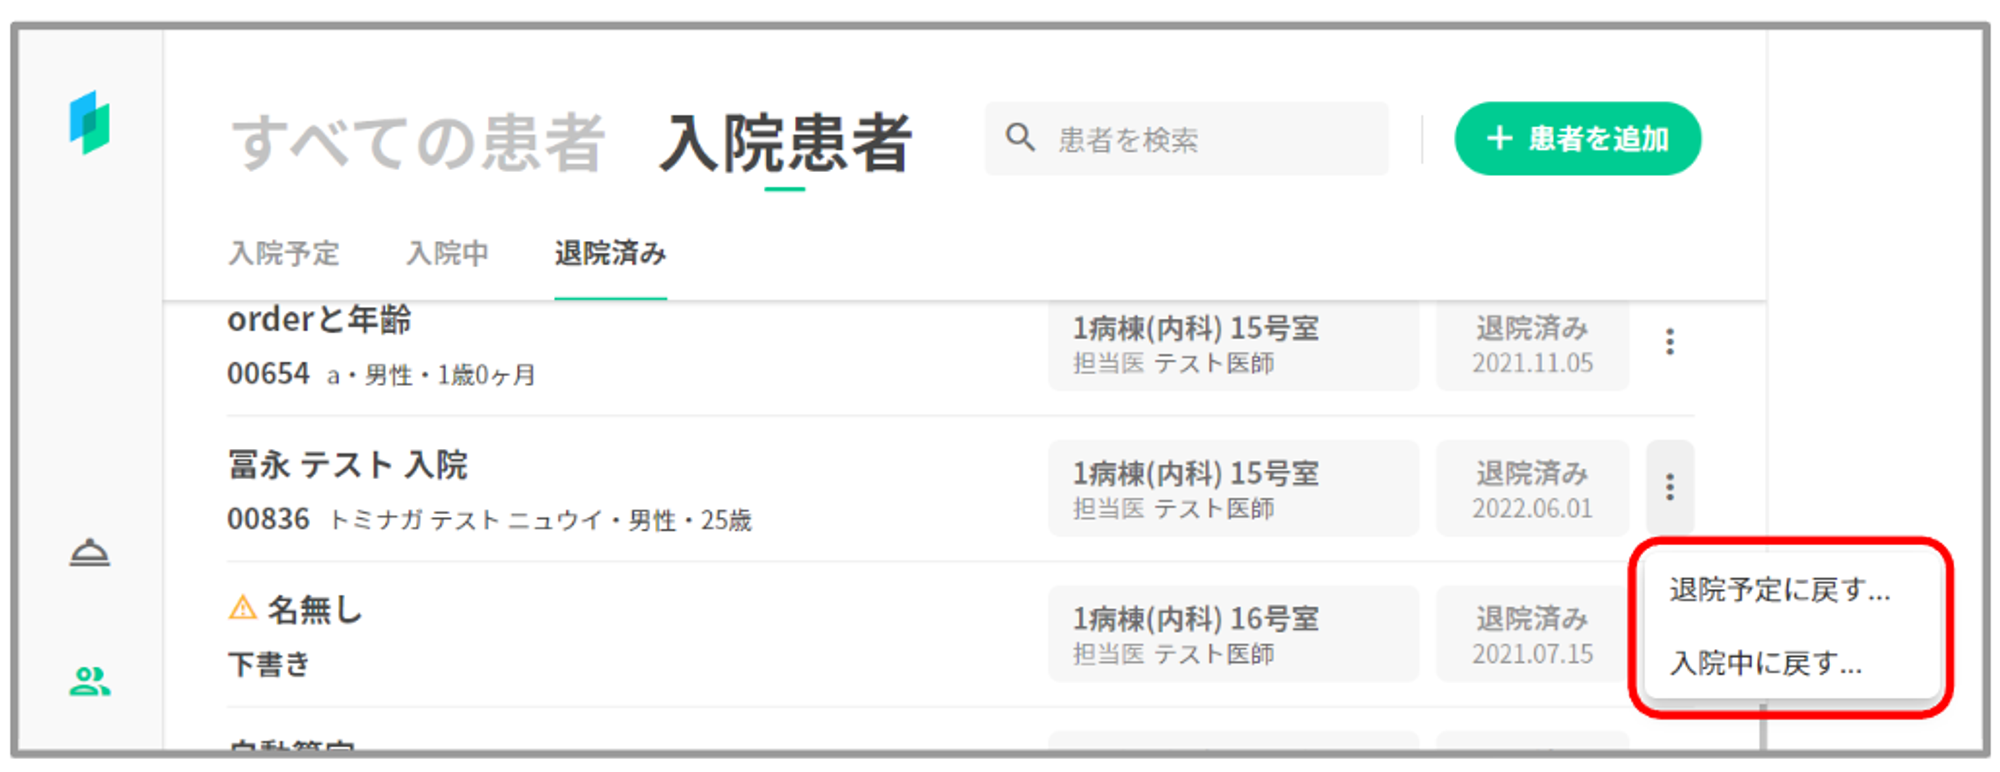Select the 入院患者 heading tab
2000x772 pixels.
[x=785, y=143]
